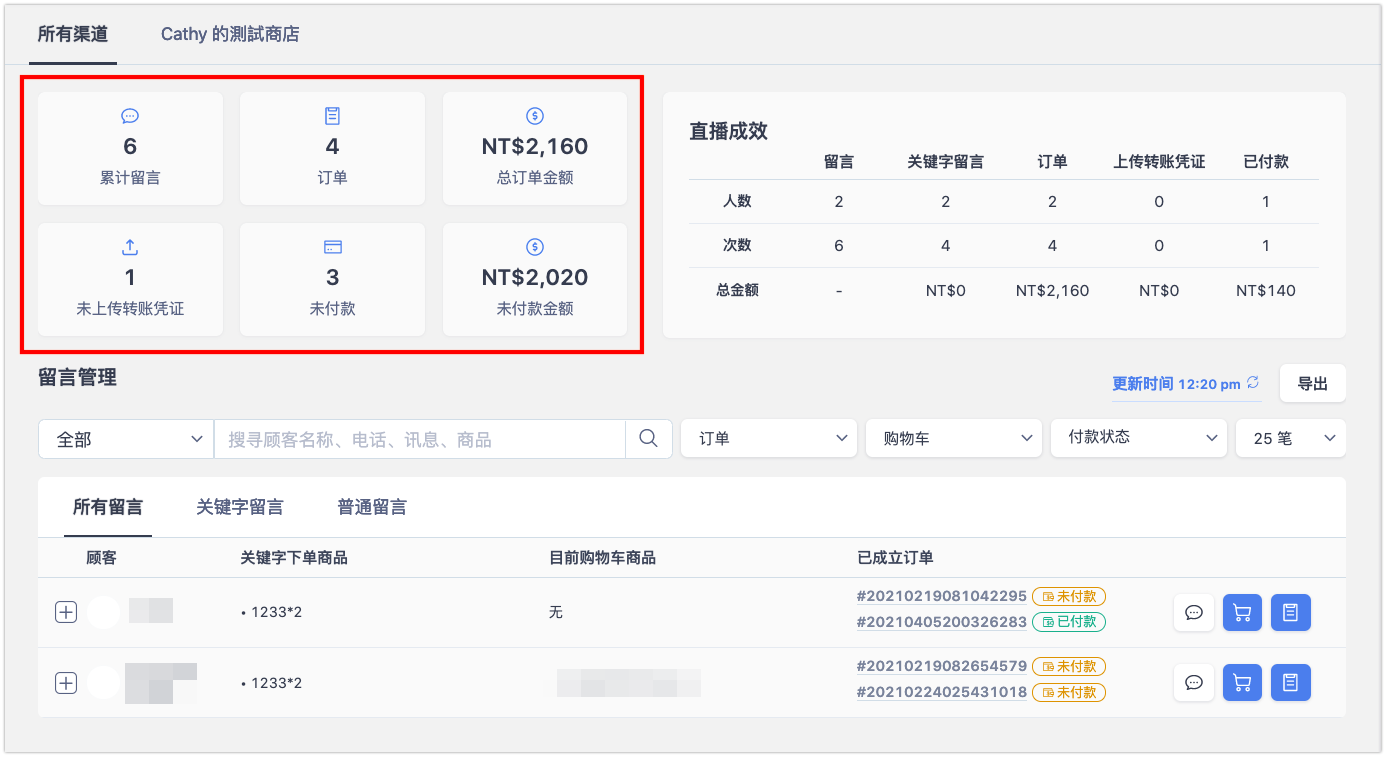The image size is (1386, 757).
Task: Select the 所有留言 tab
Action: tap(107, 507)
